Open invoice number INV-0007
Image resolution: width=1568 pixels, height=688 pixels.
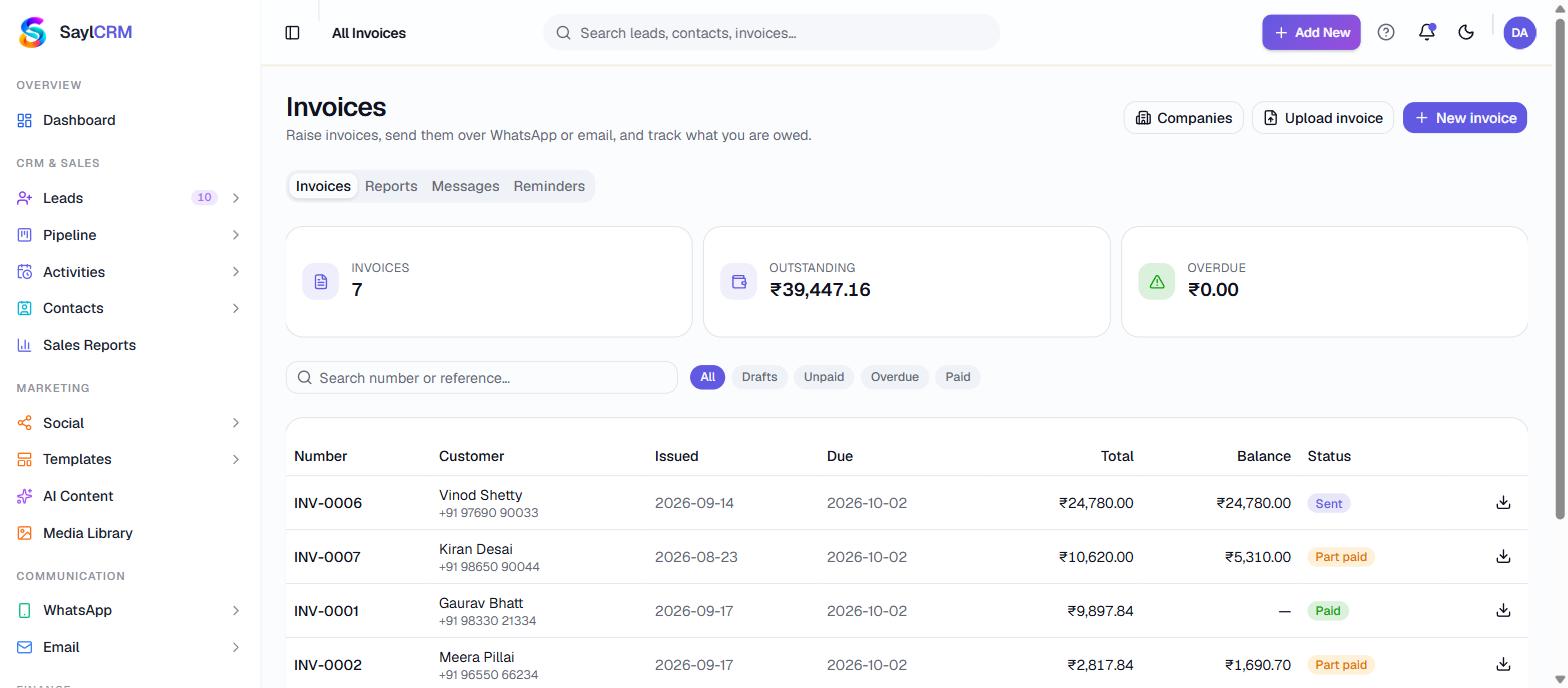(x=327, y=557)
